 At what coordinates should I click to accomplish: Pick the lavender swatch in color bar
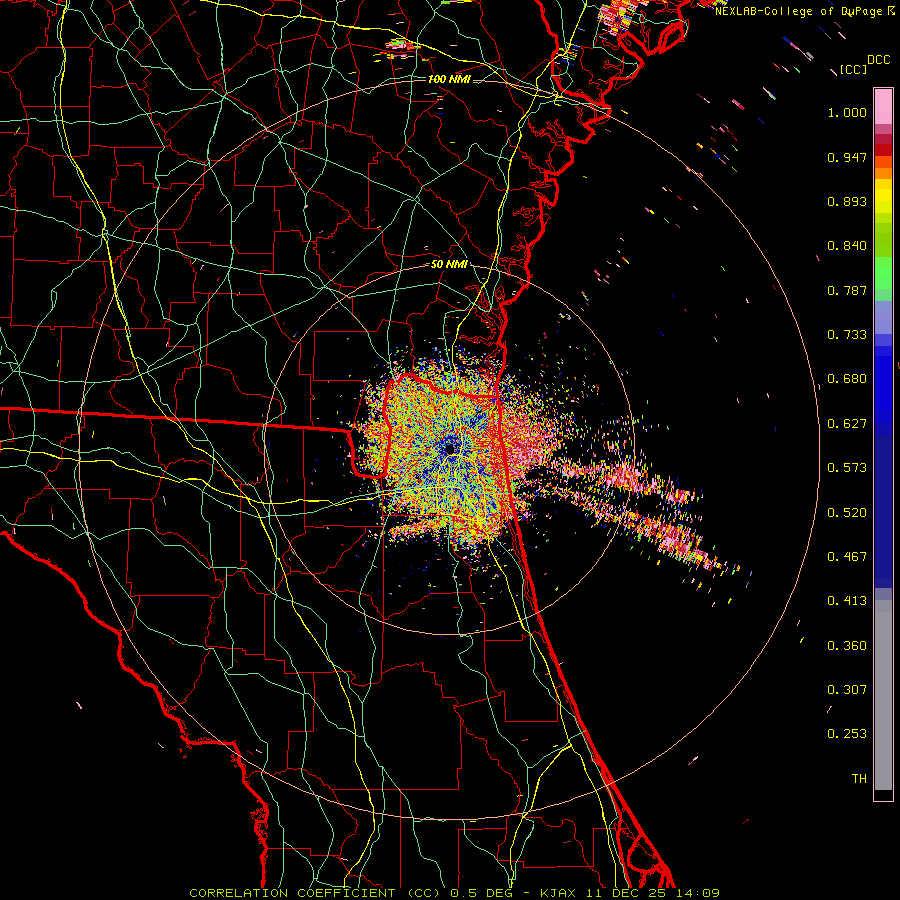point(883,317)
